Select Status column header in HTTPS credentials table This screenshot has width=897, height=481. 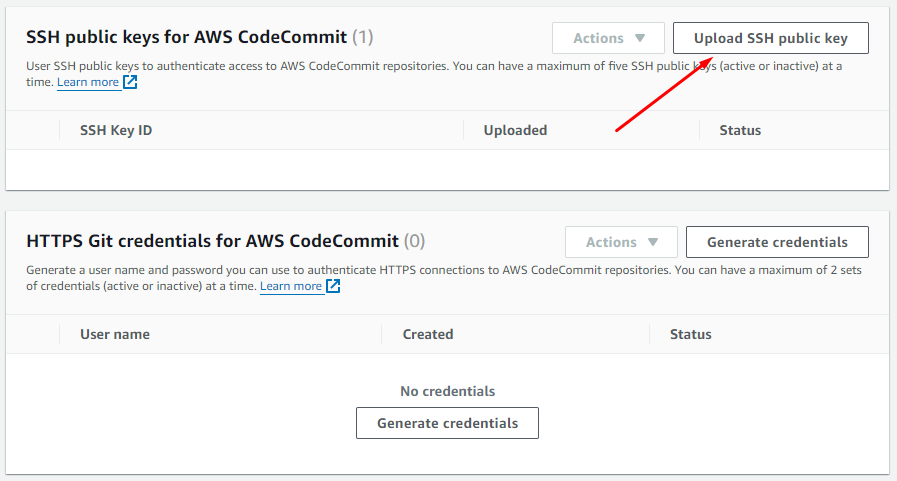(x=691, y=334)
